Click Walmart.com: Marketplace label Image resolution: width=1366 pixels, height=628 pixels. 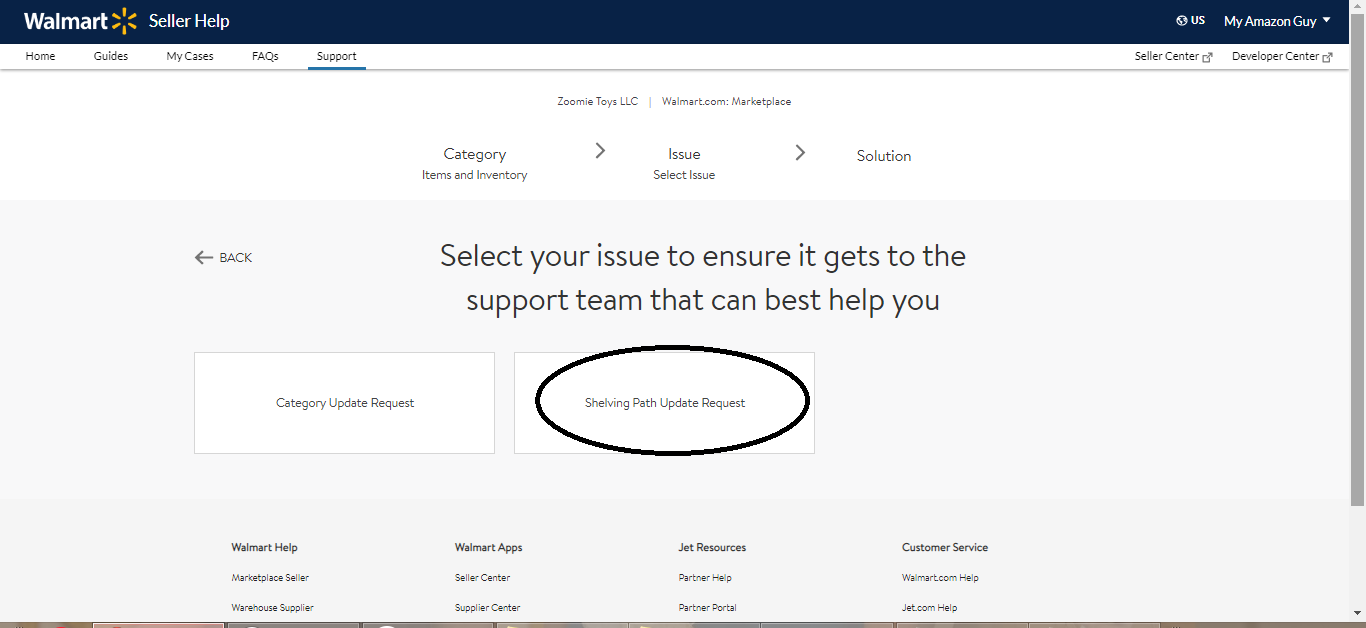tap(726, 101)
